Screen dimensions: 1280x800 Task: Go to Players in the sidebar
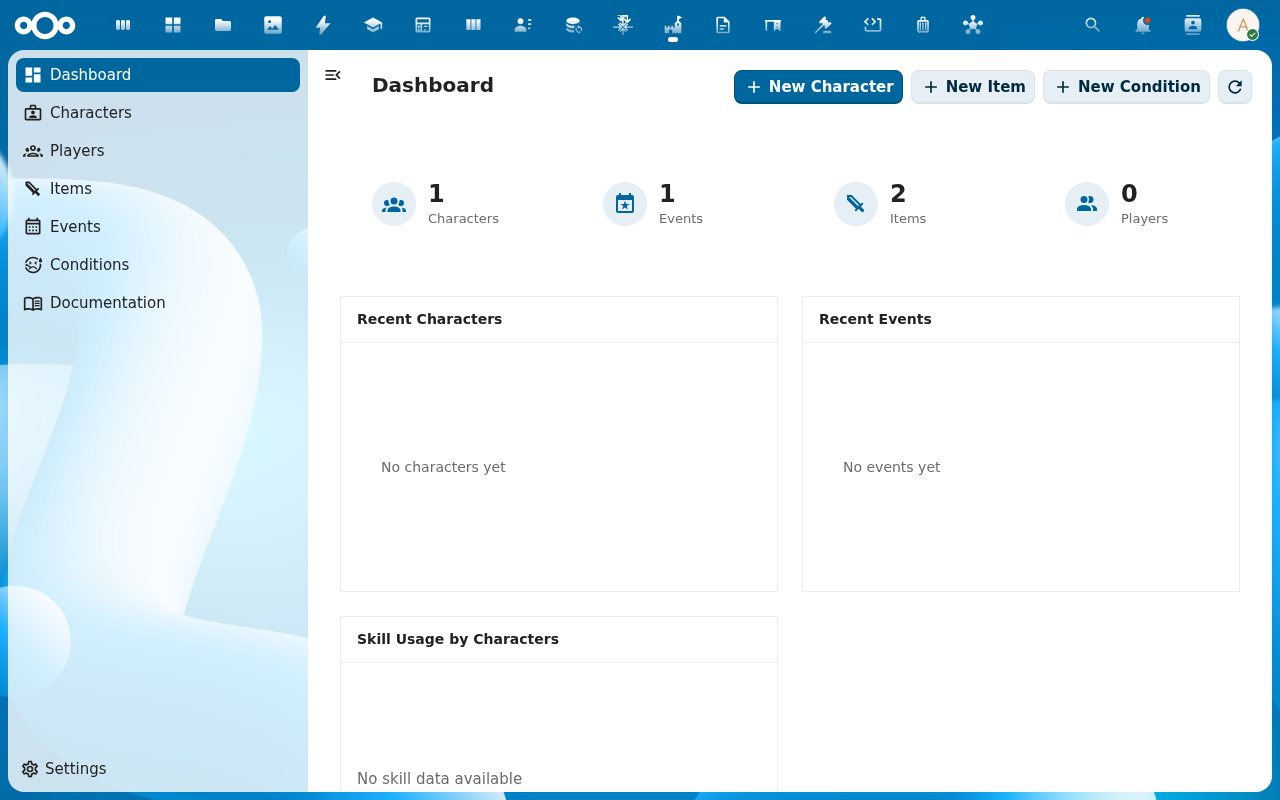point(158,151)
